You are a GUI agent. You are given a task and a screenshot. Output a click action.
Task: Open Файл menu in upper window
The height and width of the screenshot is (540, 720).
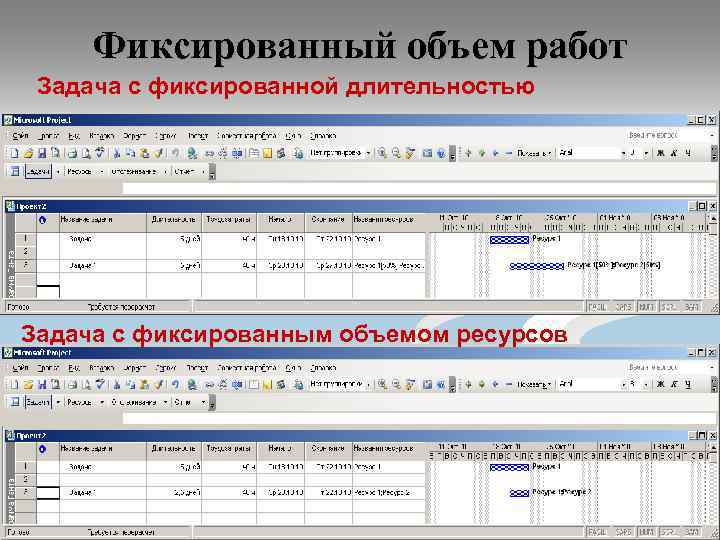21,136
